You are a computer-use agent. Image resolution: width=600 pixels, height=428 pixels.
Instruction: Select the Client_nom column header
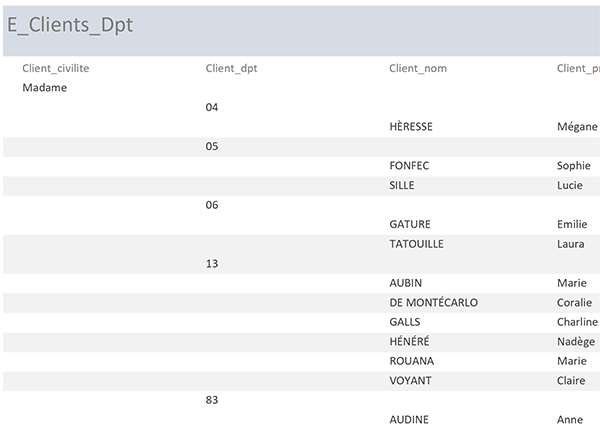click(418, 68)
